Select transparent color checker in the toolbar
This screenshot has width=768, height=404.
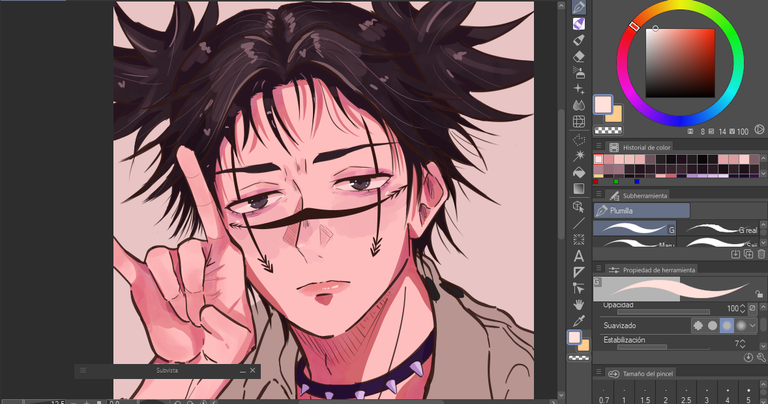(x=578, y=358)
